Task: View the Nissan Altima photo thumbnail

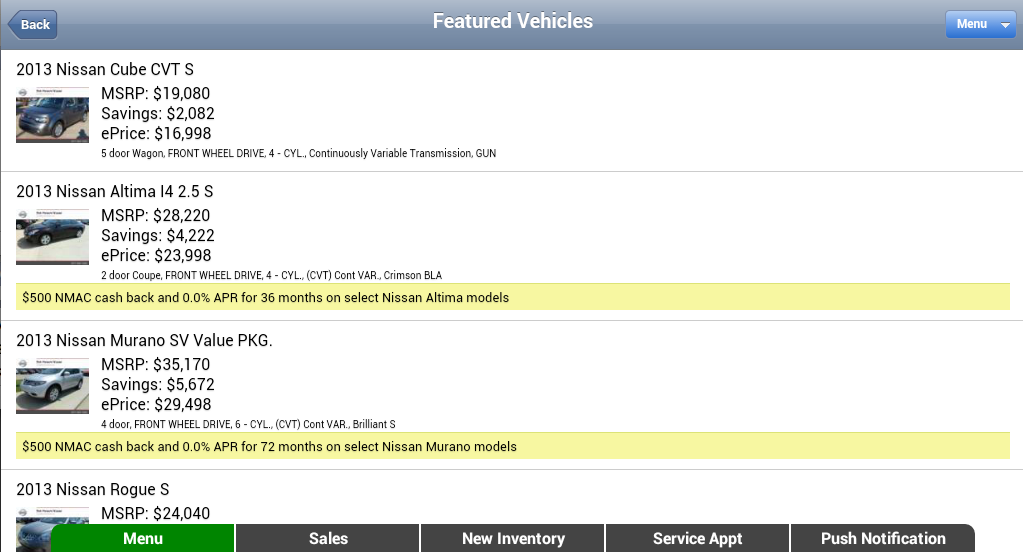Action: point(52,237)
